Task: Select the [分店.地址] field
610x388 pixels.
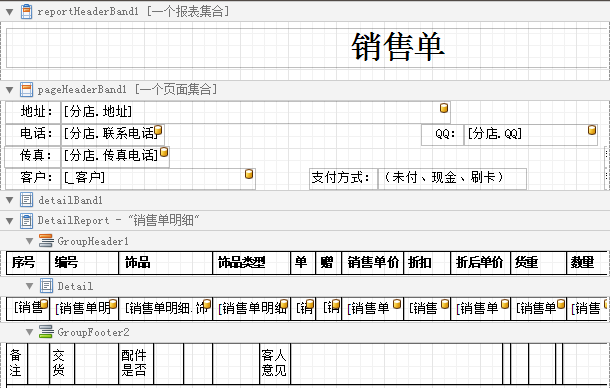Action: [x=256, y=112]
